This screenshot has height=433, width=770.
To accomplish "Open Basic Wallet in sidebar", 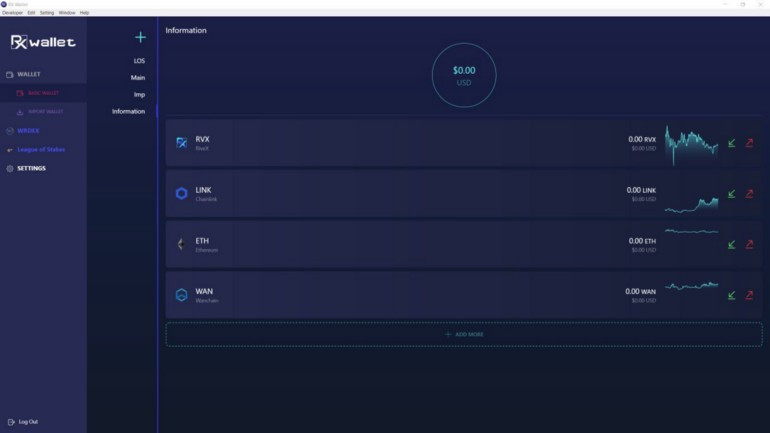I will [x=43, y=93].
